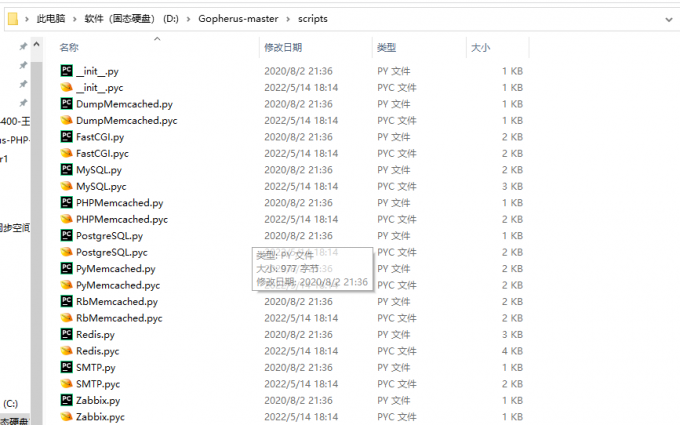Open address bar history dropdown
This screenshot has width=680, height=425.
point(668,20)
